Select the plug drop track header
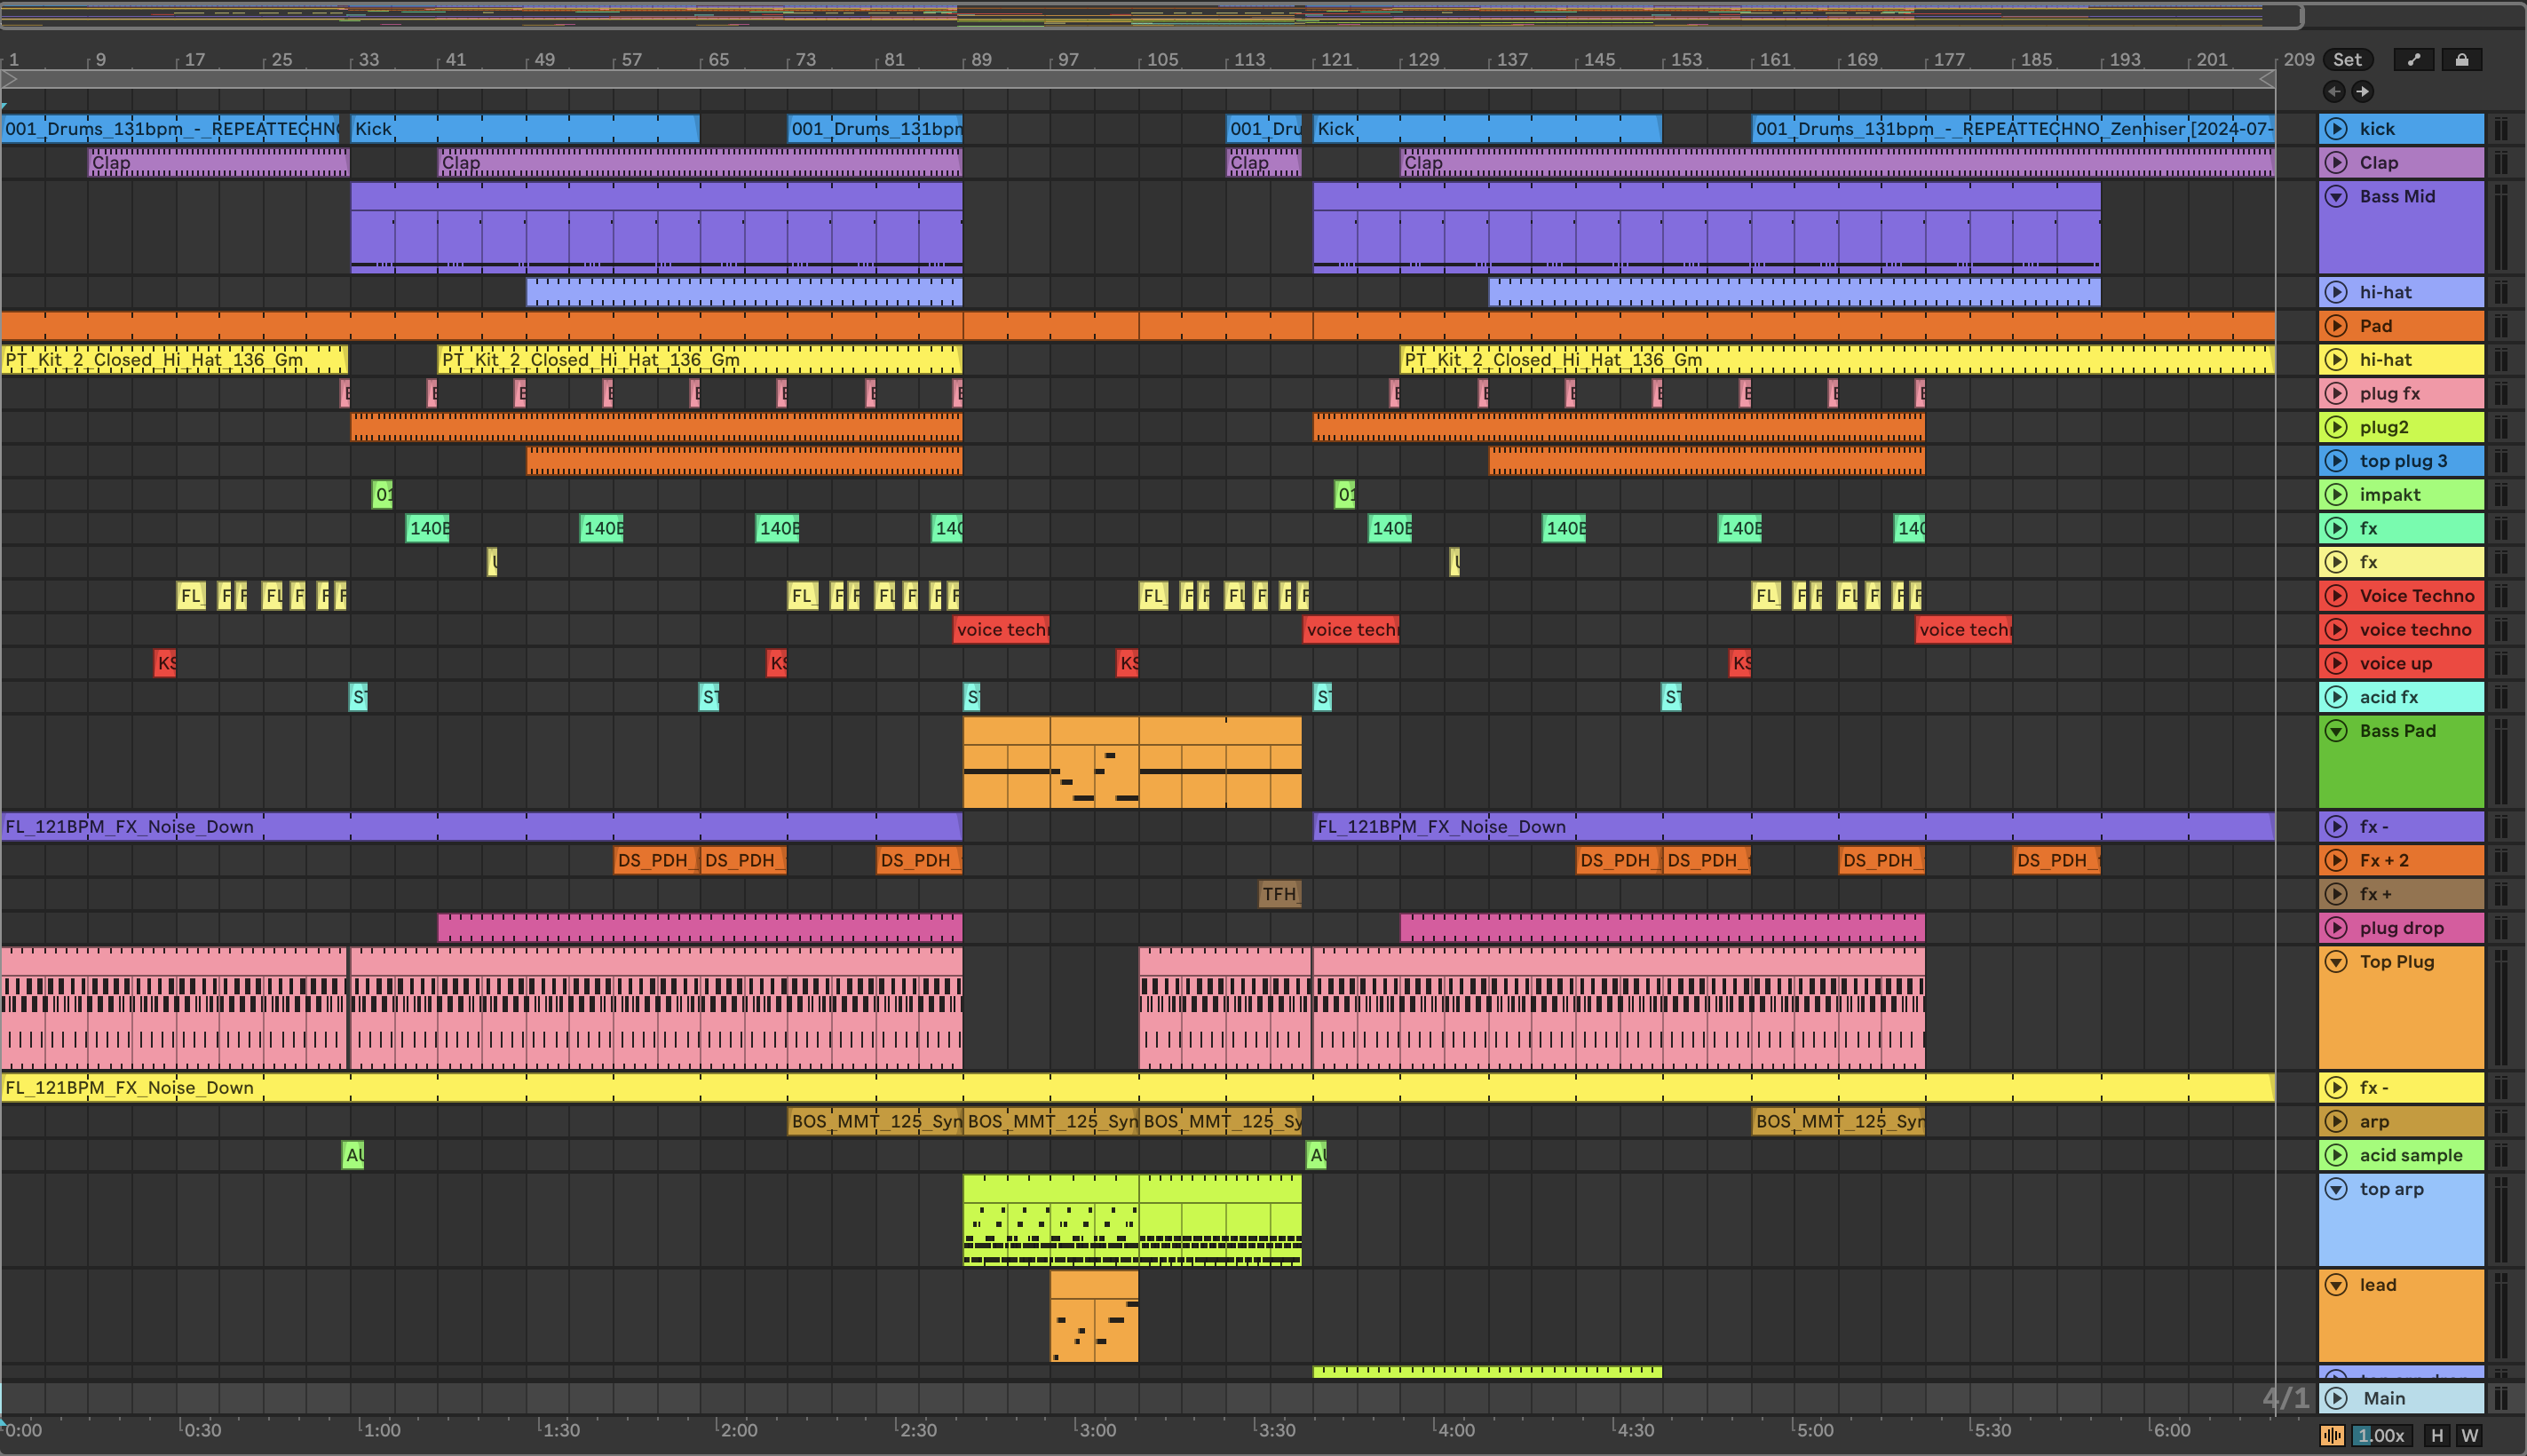 point(2420,928)
